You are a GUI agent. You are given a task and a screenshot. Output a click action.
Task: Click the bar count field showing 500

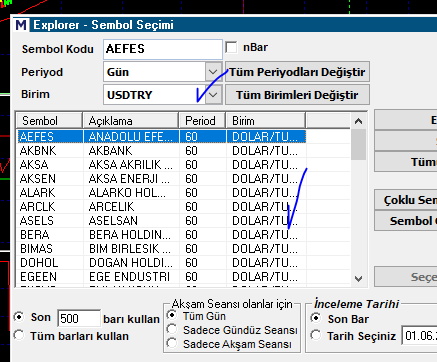[x=79, y=318]
